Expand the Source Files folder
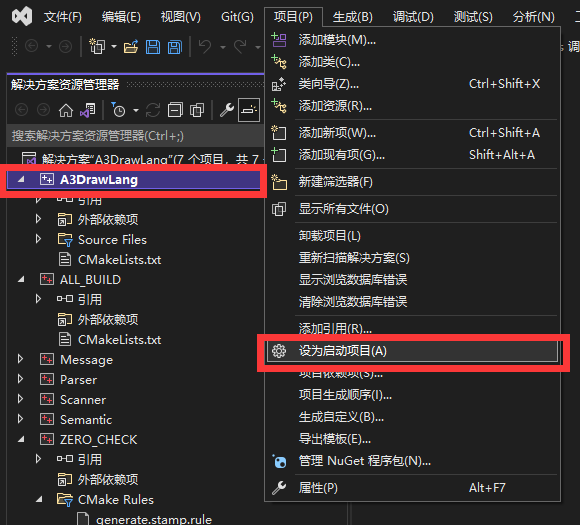The image size is (580, 525). click(38, 239)
